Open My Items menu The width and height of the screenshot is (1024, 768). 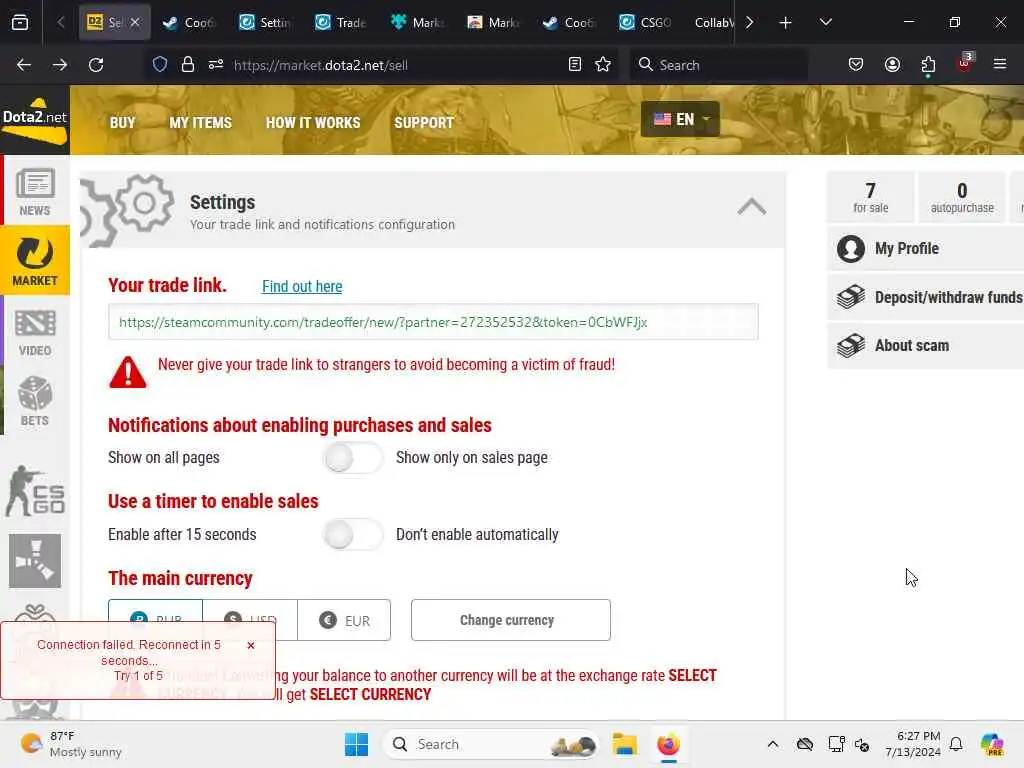tap(200, 123)
